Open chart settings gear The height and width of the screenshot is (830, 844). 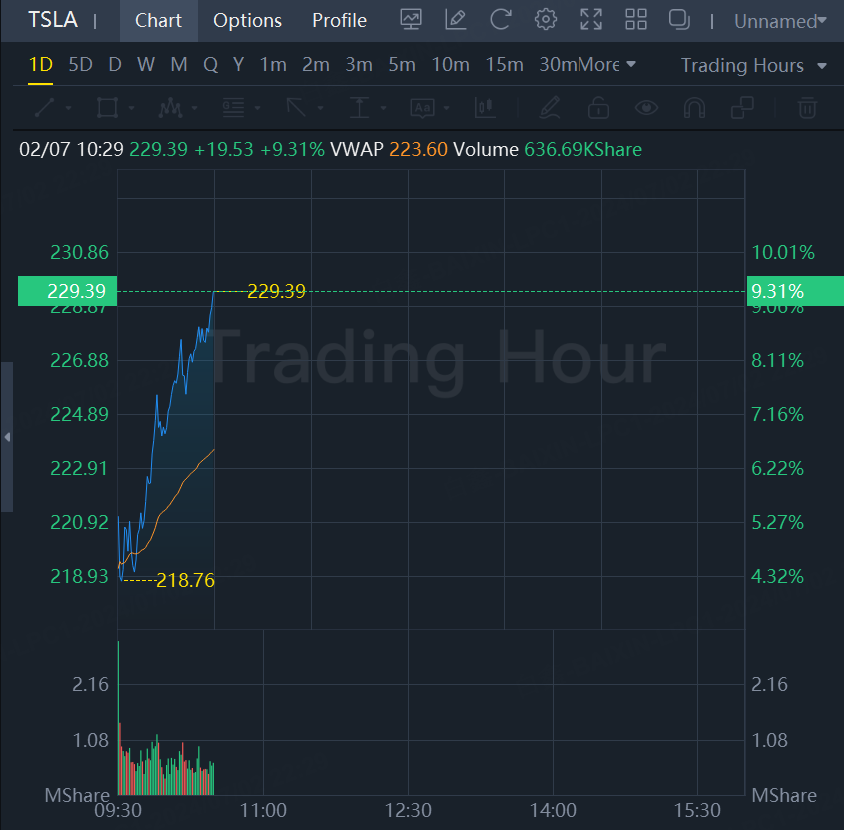(546, 20)
